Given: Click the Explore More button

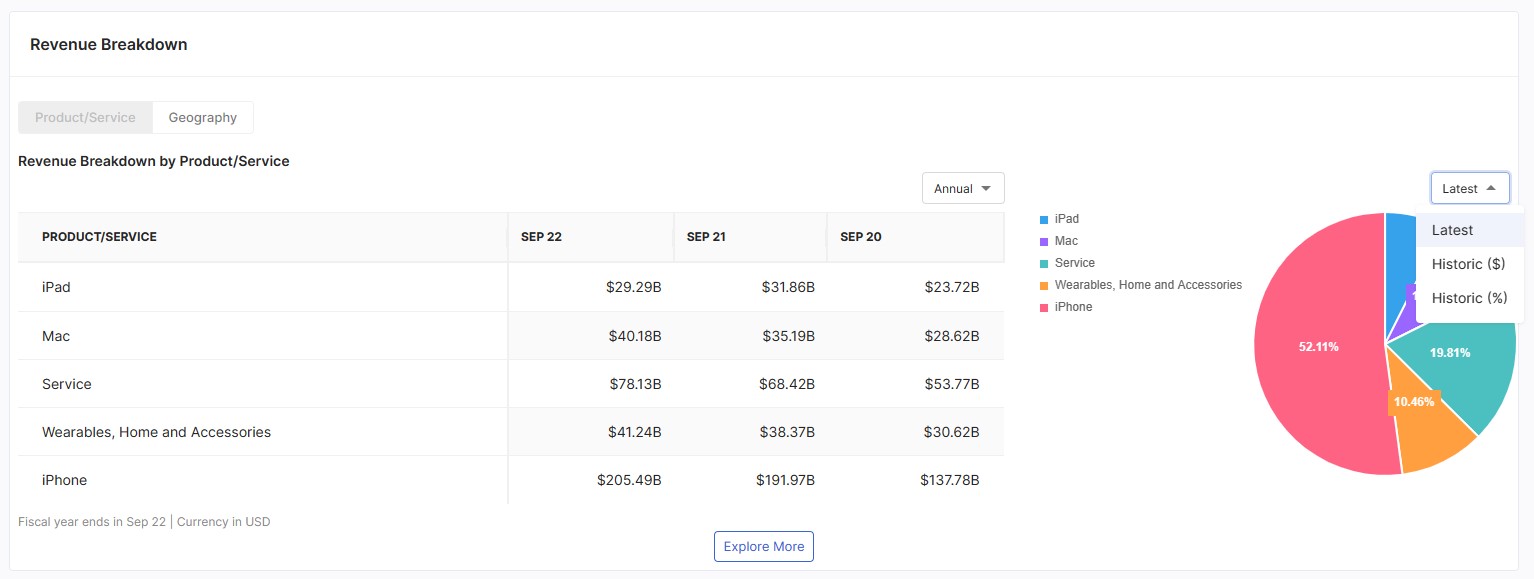Looking at the screenshot, I should point(764,546).
